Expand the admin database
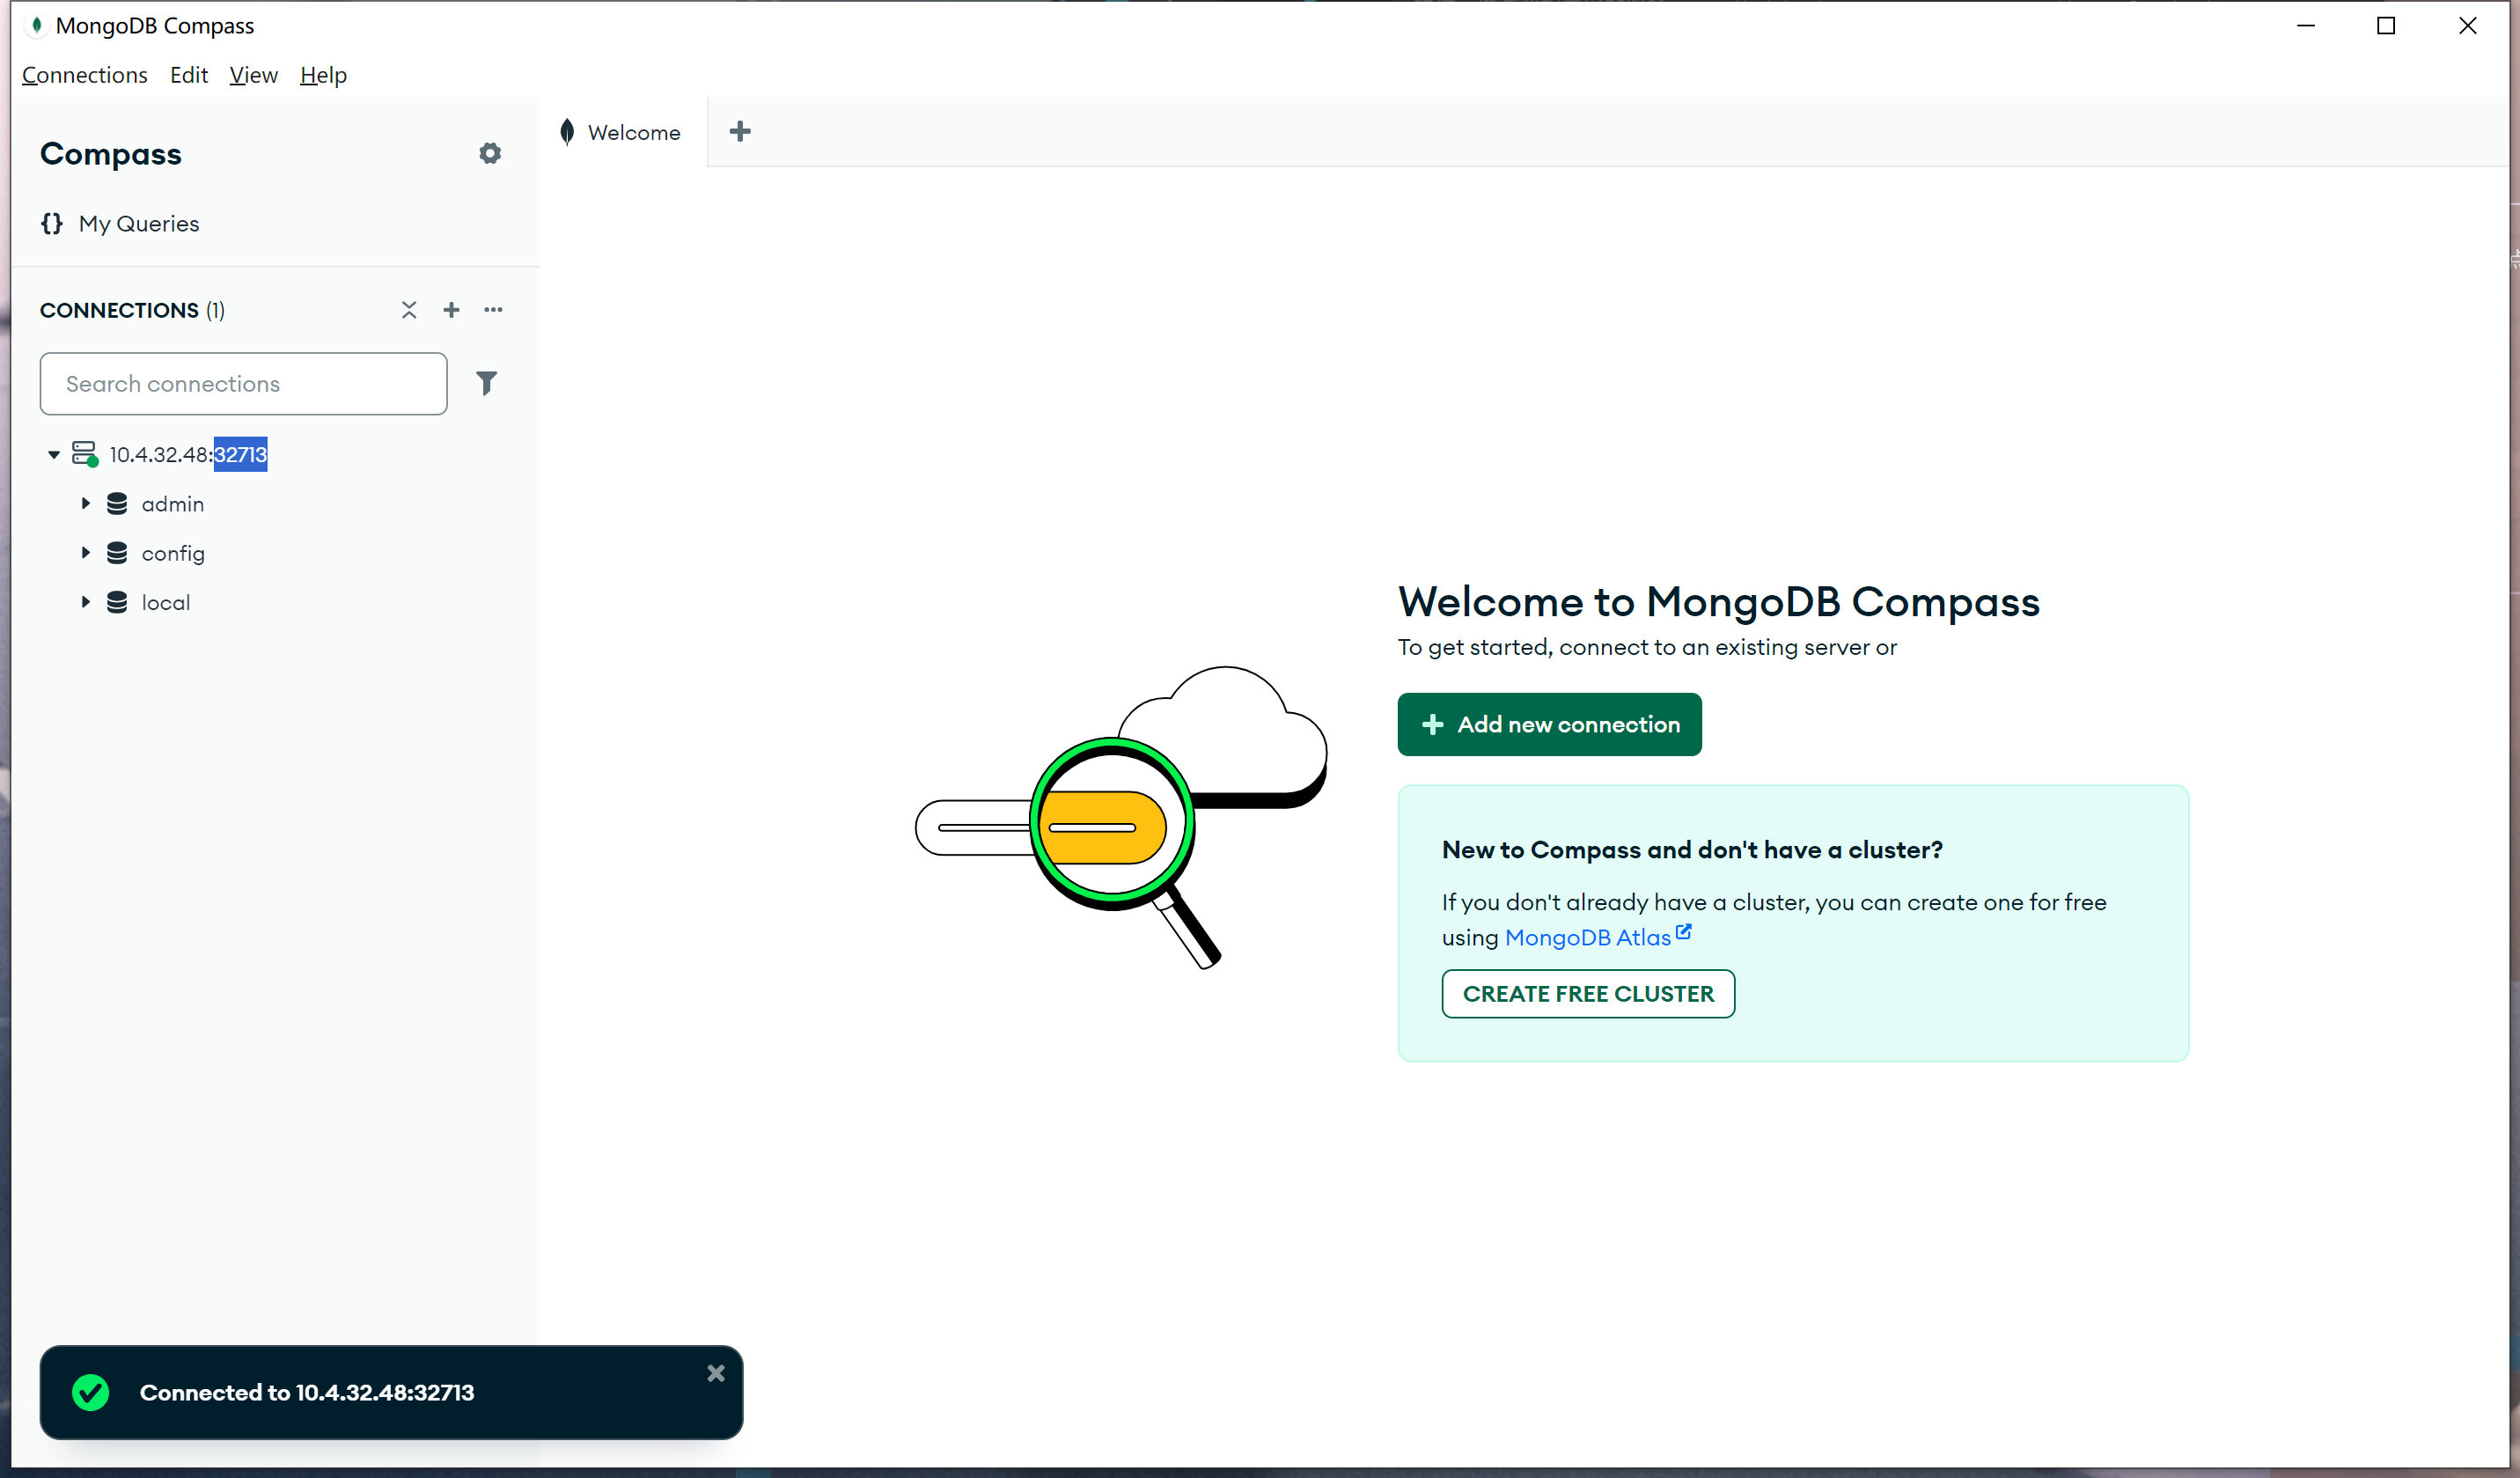The image size is (2520, 1478). [x=86, y=503]
